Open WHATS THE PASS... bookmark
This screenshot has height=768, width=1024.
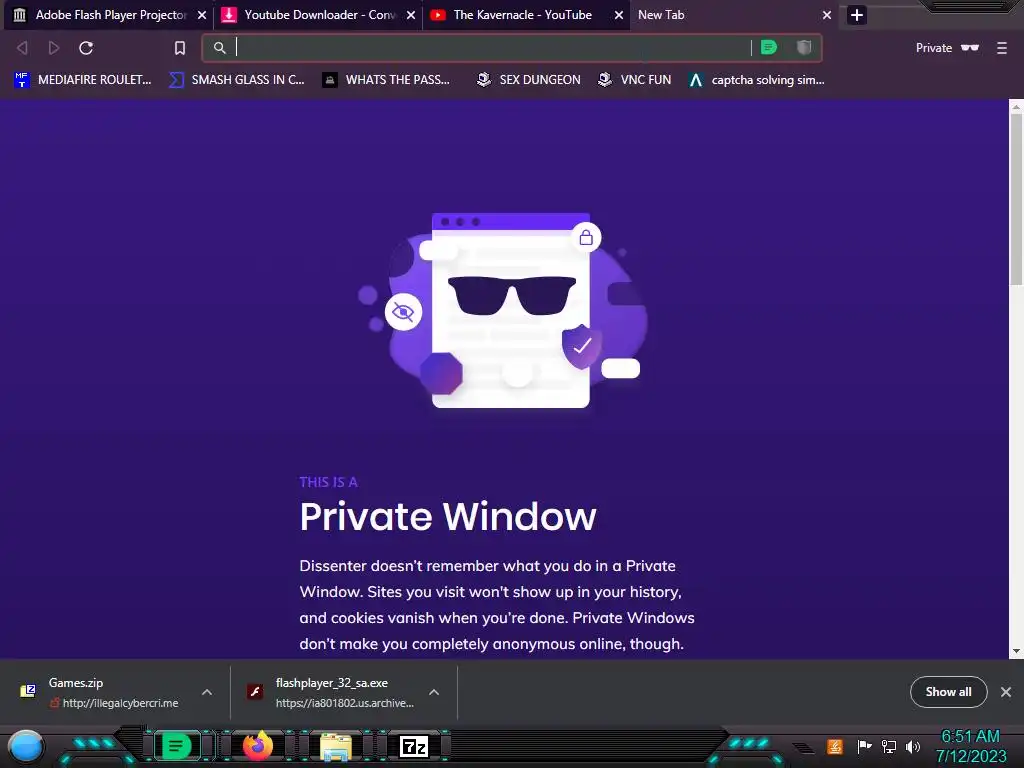[387, 80]
